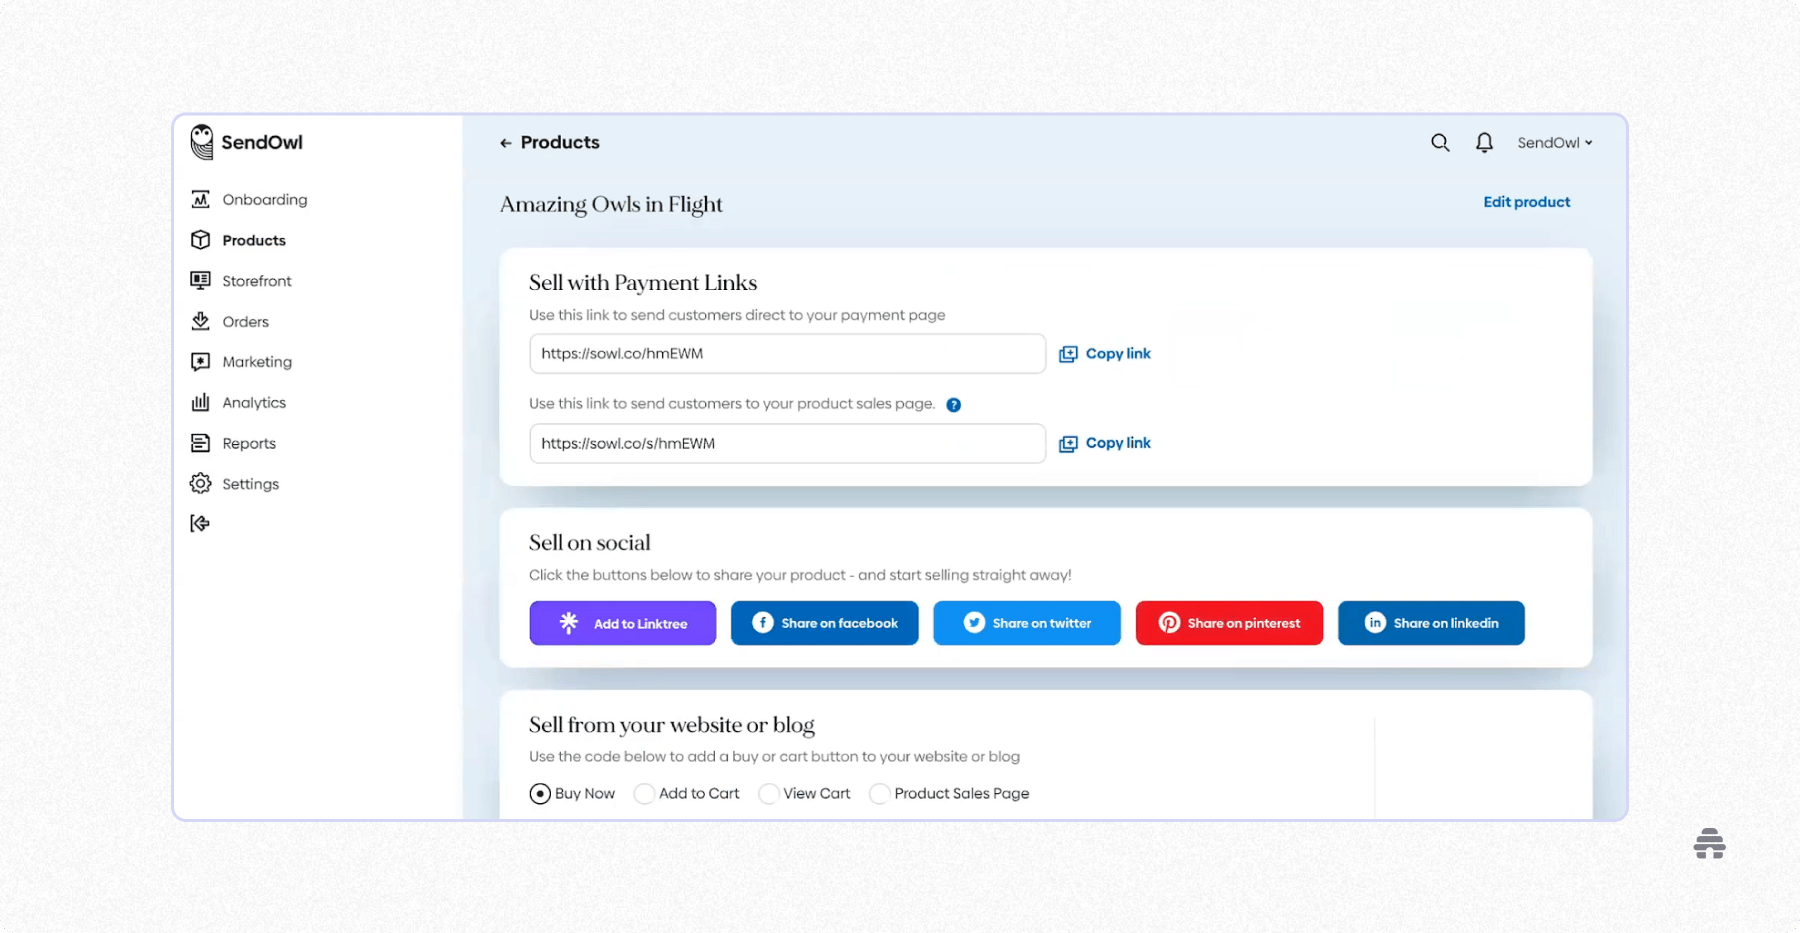Open the Reports section
Image resolution: width=1800 pixels, height=933 pixels.
248,443
